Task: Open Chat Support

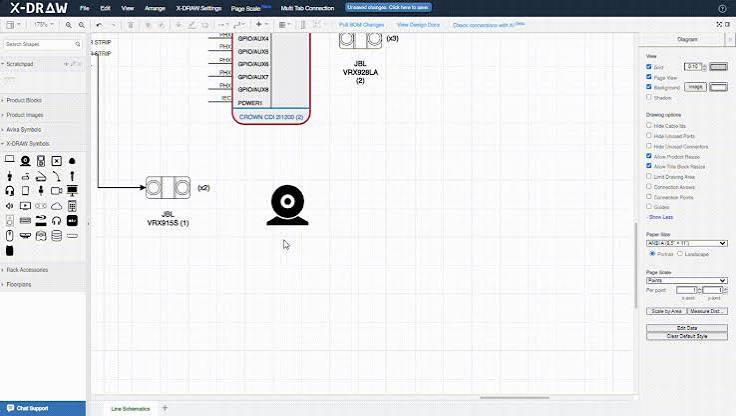Action: click(x=43, y=408)
